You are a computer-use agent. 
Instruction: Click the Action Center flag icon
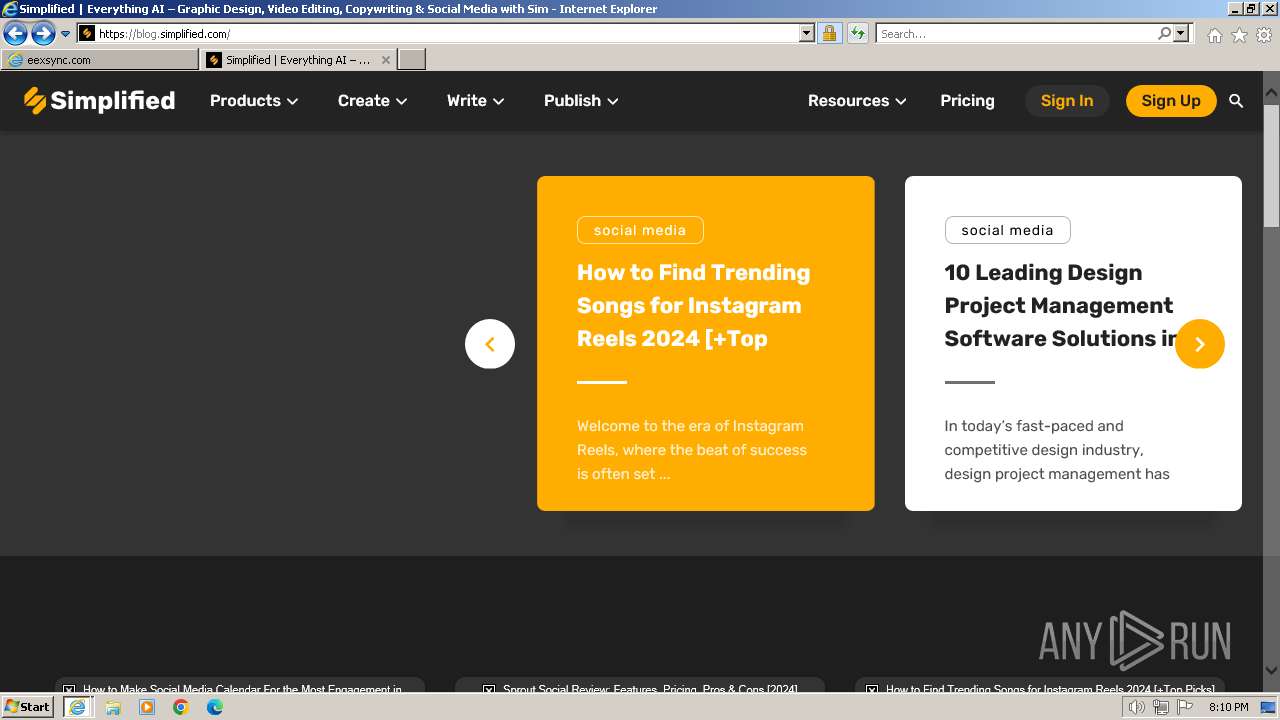tap(1186, 707)
